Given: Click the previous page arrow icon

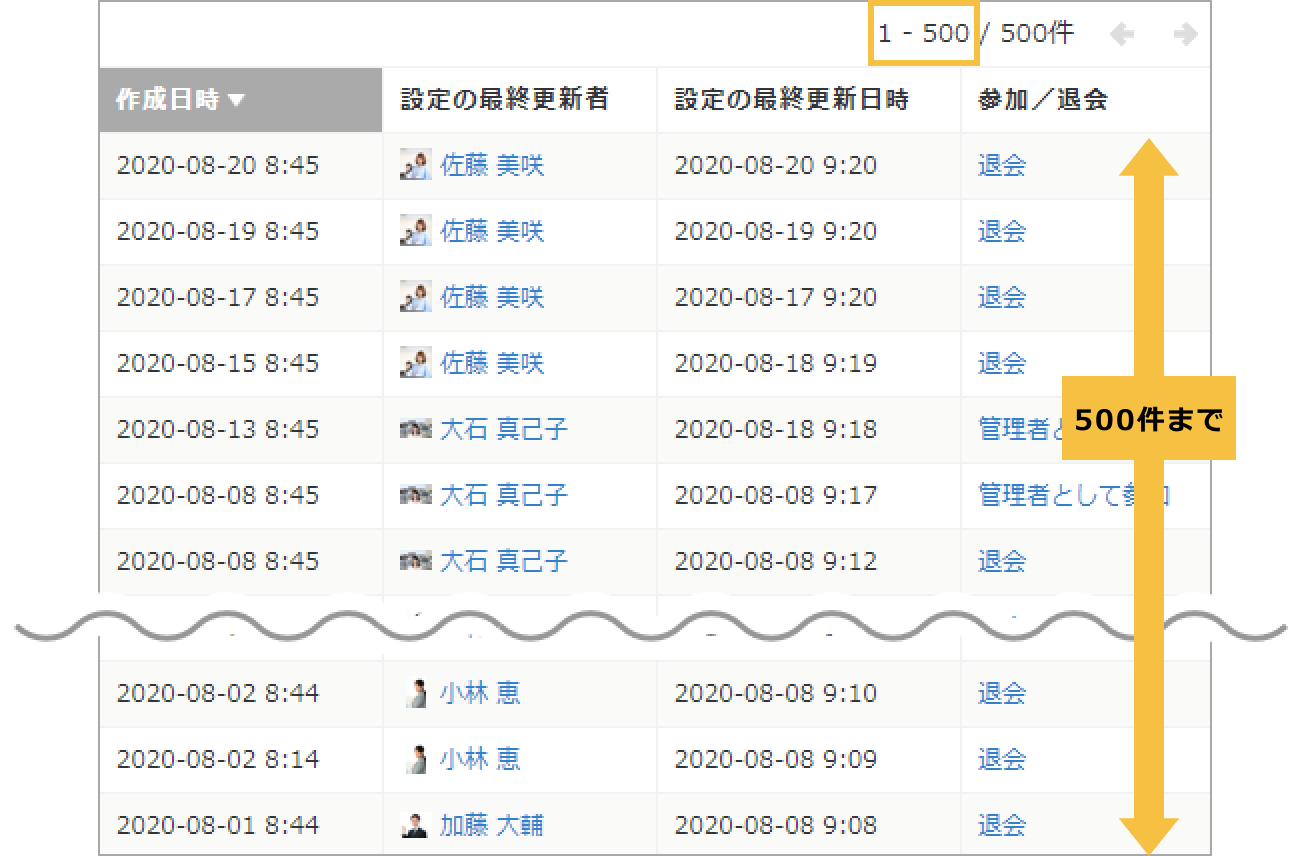Looking at the screenshot, I should tap(1122, 33).
